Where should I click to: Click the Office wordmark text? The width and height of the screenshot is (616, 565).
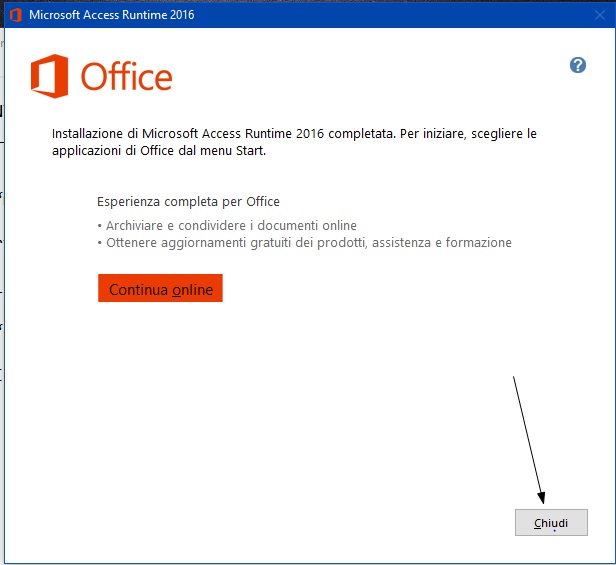pyautogui.click(x=126, y=77)
